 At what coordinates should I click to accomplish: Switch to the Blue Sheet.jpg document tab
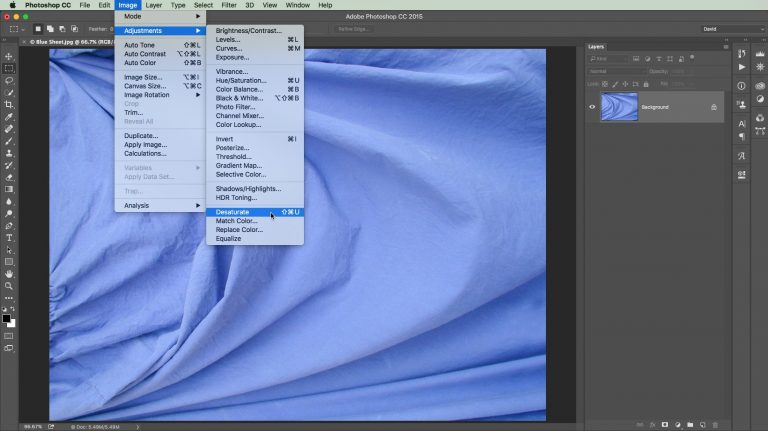coord(70,42)
